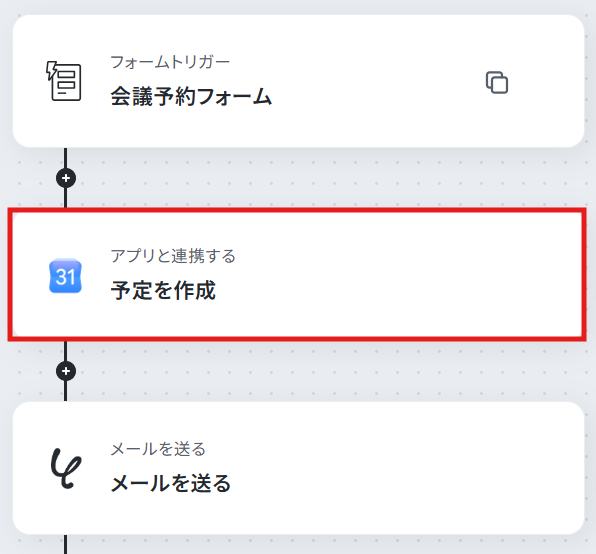The image size is (596, 554).
Task: Open the 予定を作成 step title
Action: coord(163,290)
